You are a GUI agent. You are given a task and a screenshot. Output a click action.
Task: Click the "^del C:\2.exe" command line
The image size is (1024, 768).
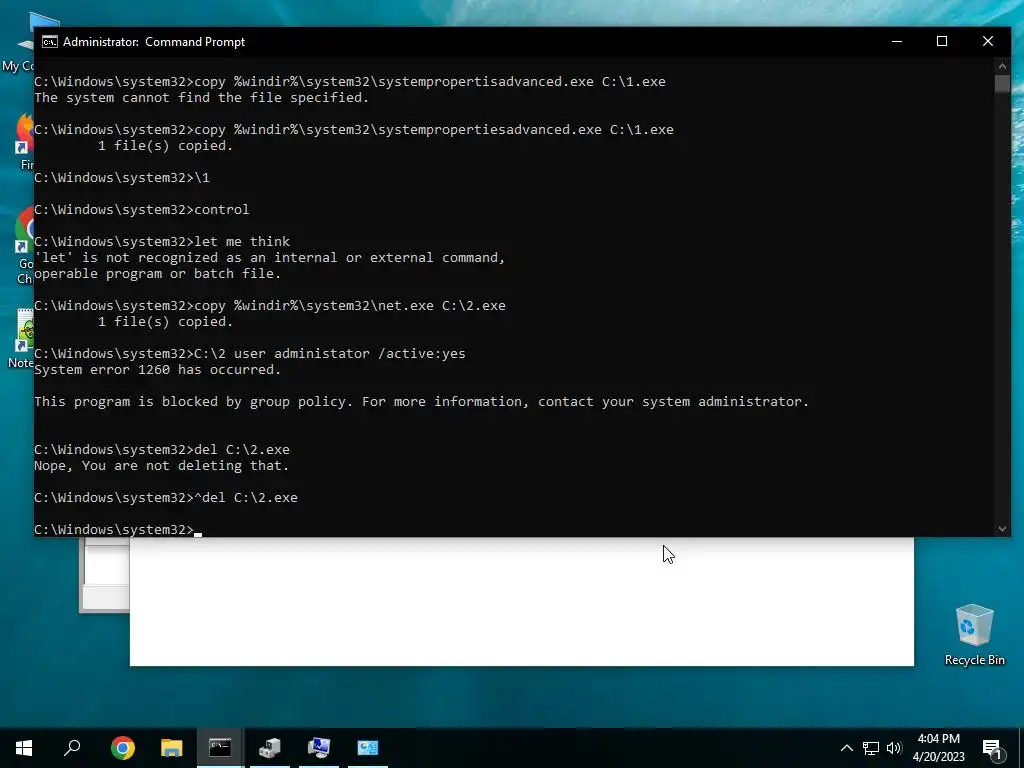(166, 498)
